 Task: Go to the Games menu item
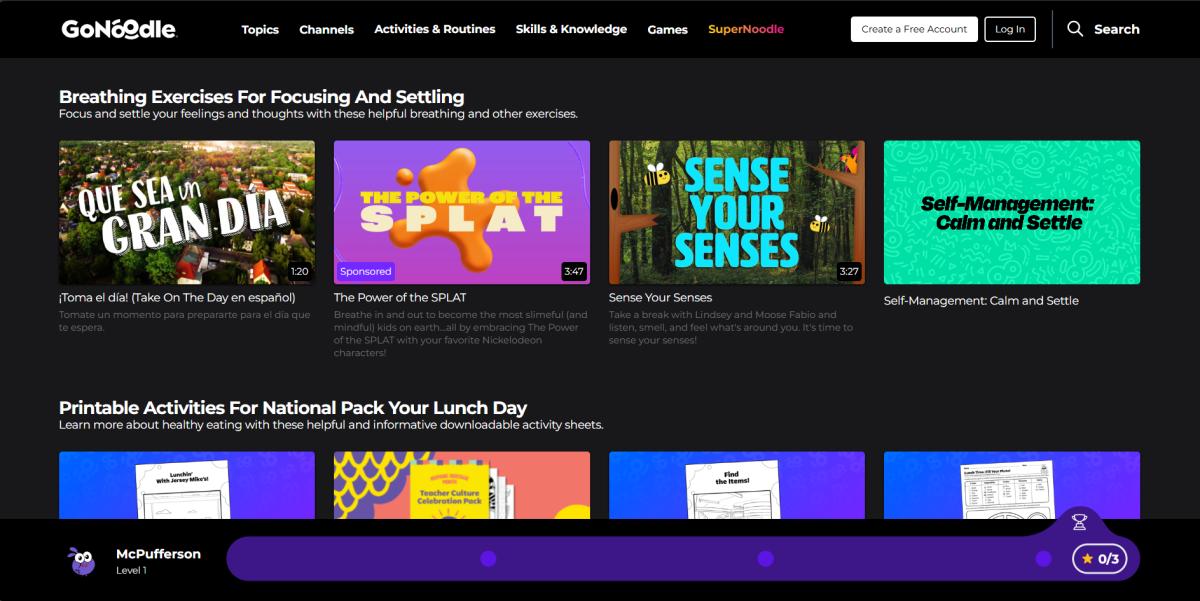click(x=667, y=30)
